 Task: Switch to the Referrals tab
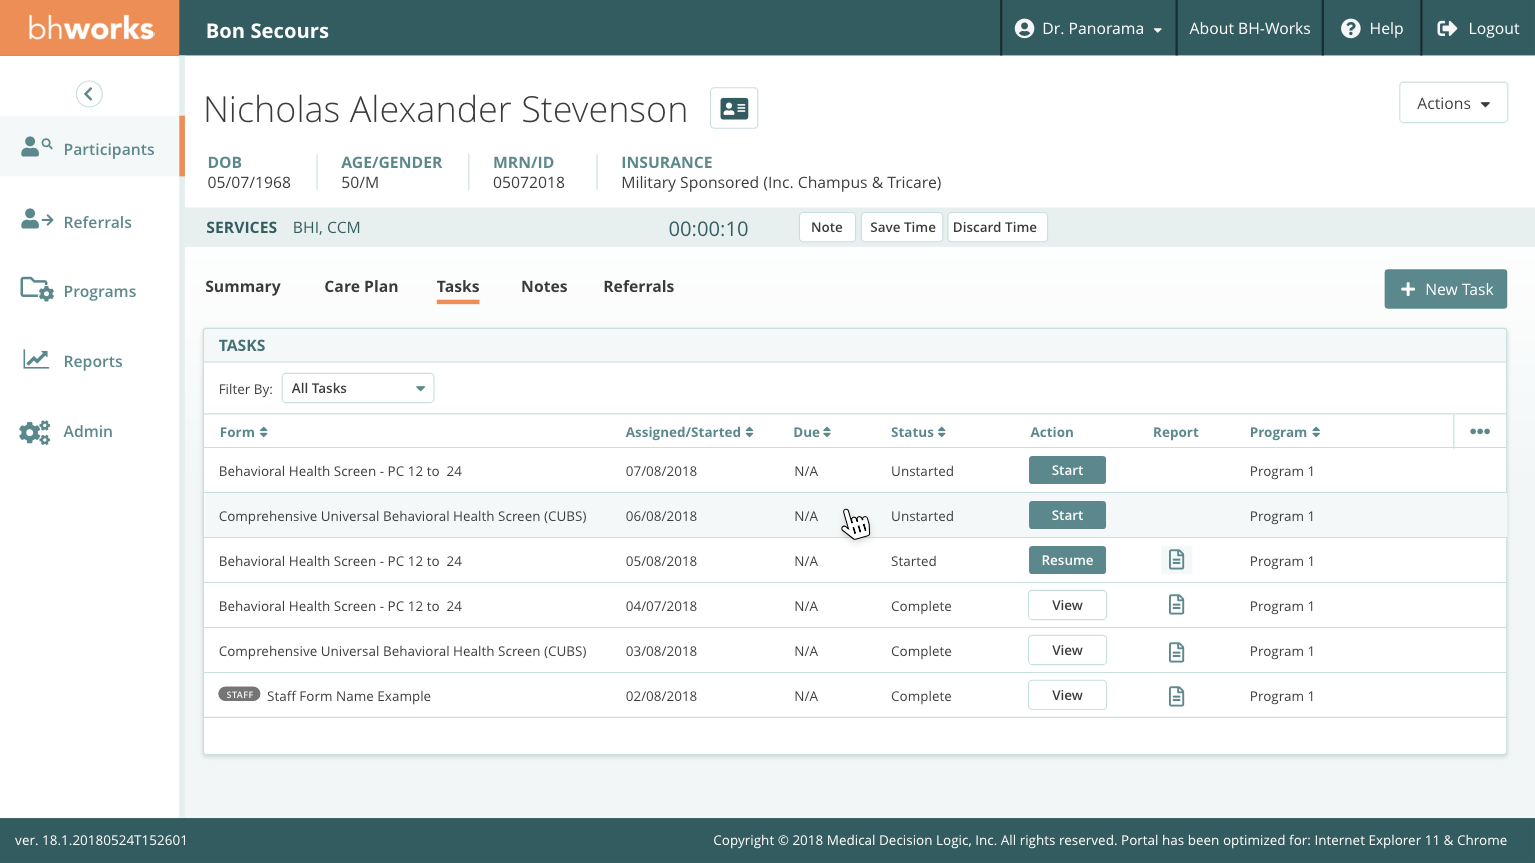point(639,286)
